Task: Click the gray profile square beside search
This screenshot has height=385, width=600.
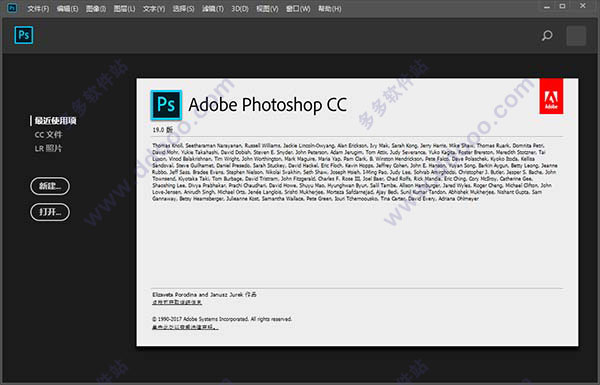Action: pyautogui.click(x=576, y=36)
